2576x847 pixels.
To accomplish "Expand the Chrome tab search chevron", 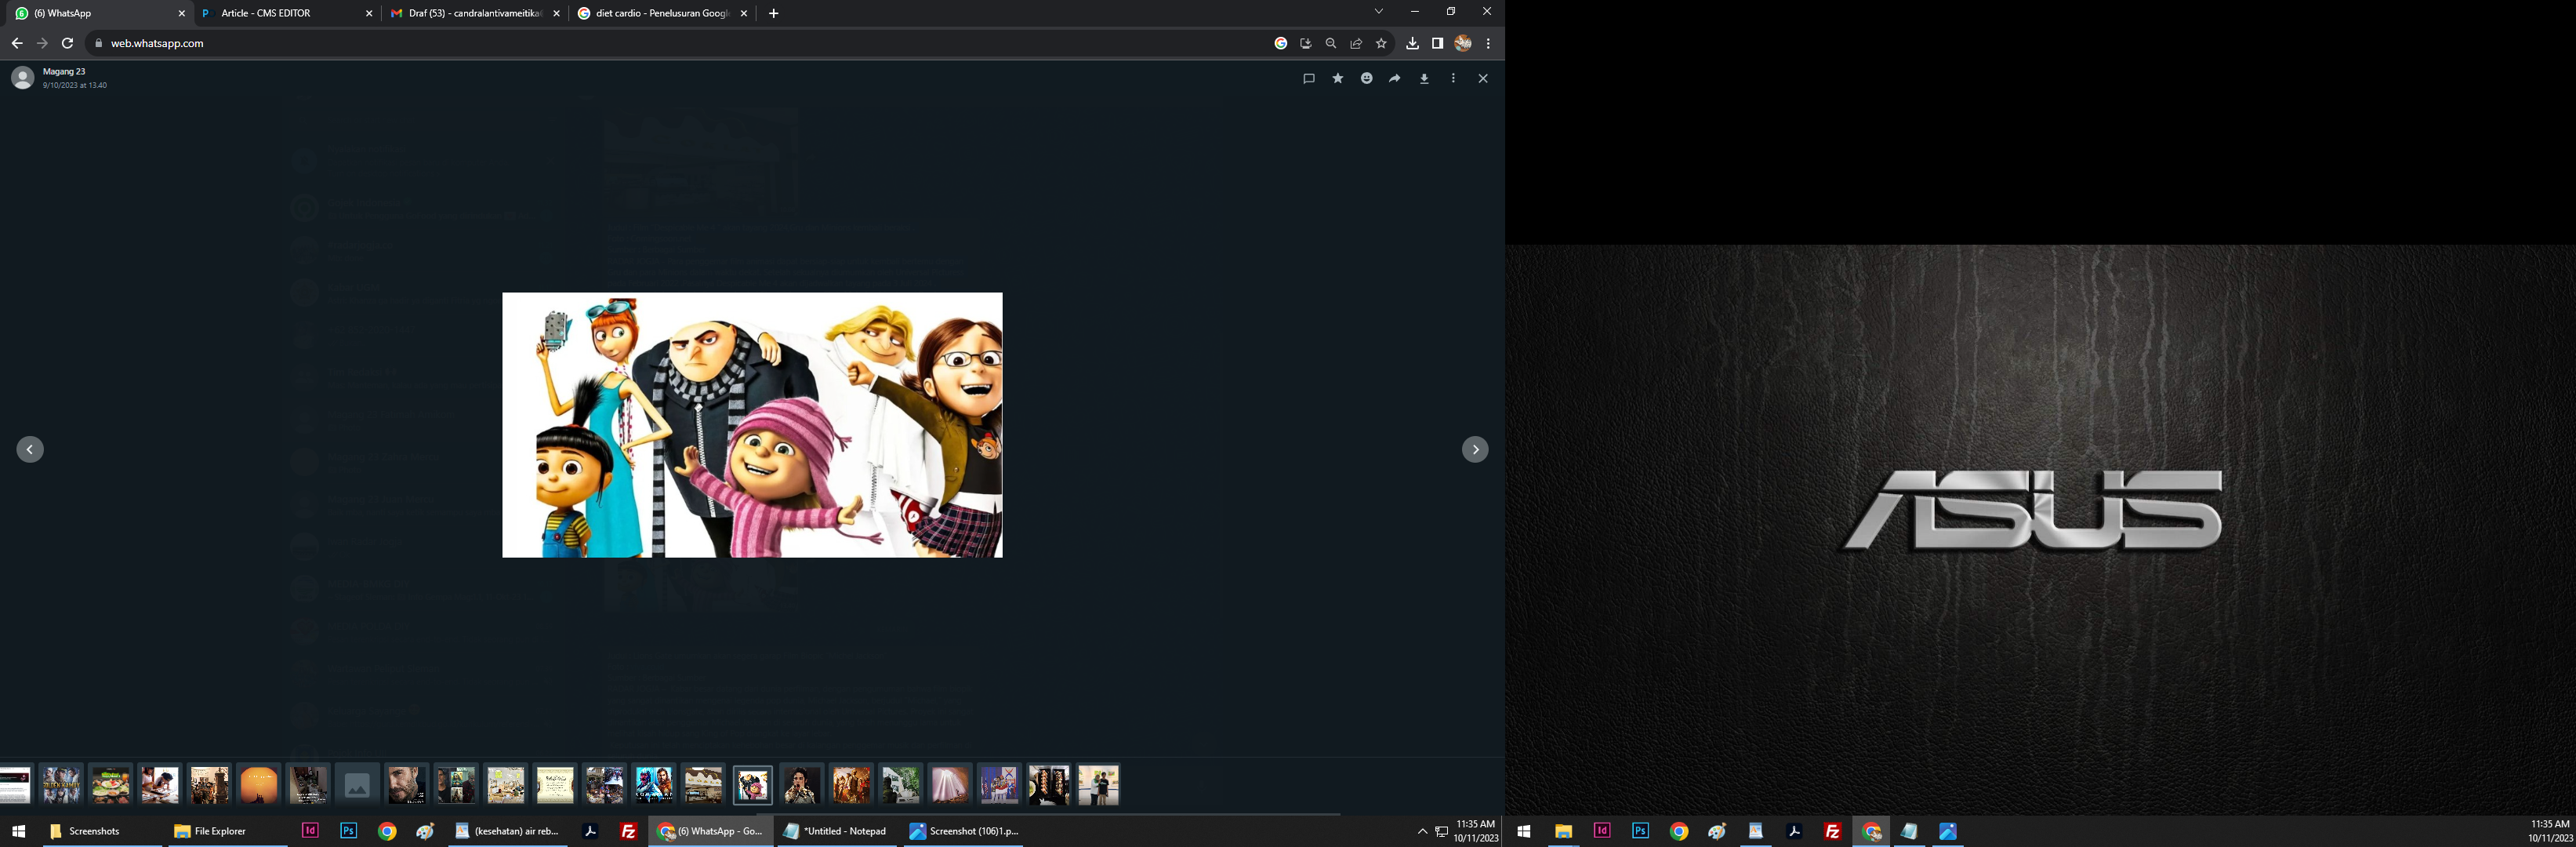I will click(x=1378, y=12).
